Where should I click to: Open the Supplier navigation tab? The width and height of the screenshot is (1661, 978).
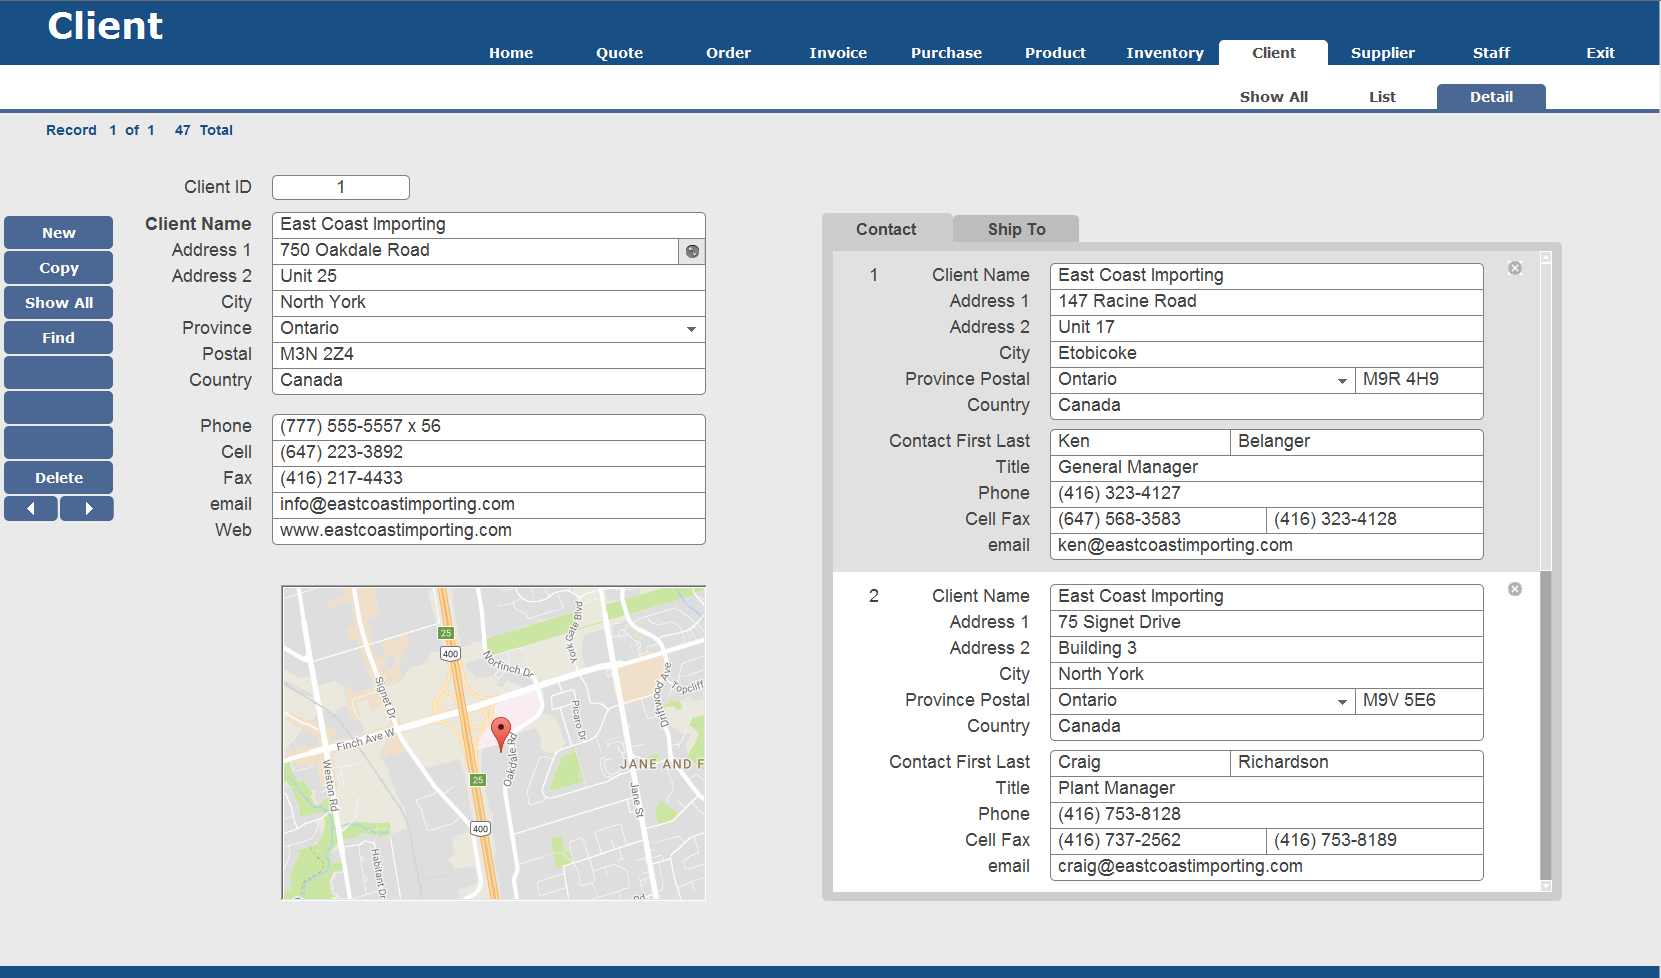(1382, 53)
